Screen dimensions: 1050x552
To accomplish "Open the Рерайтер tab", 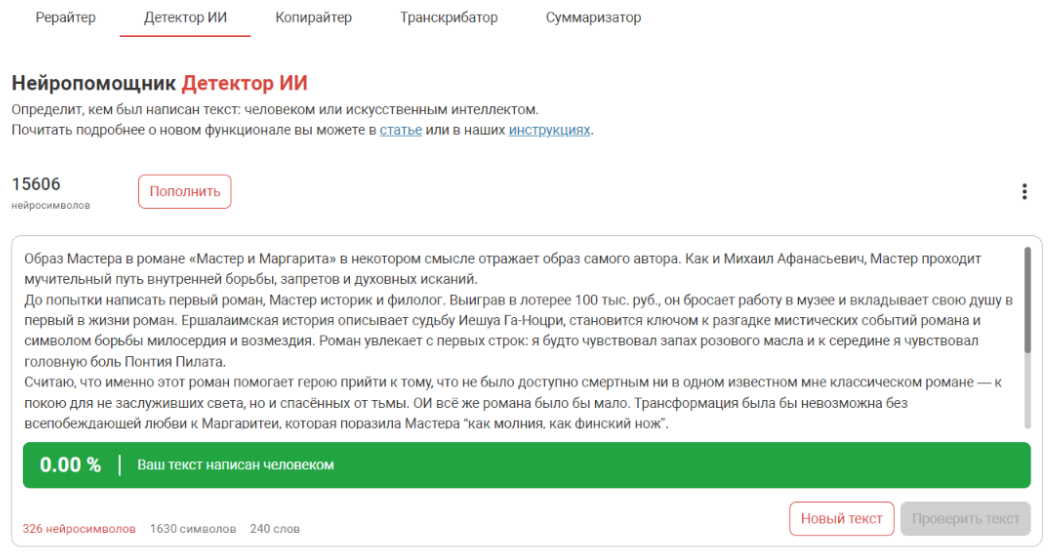I will 66,17.
